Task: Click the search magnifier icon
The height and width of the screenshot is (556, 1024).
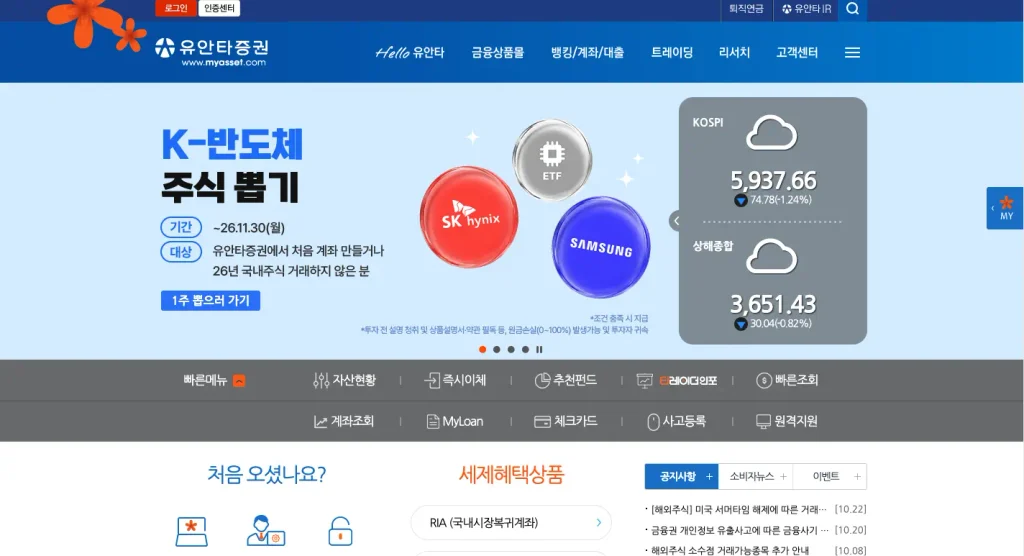Action: coord(852,9)
